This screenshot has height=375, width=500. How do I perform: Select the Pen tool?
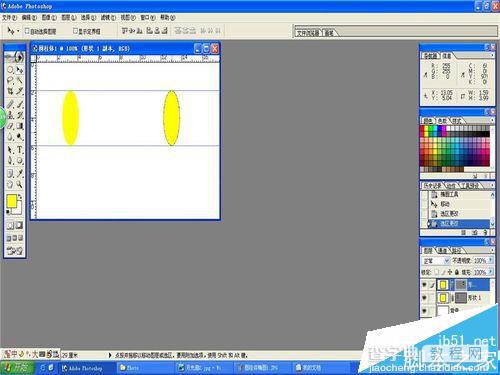(10, 161)
